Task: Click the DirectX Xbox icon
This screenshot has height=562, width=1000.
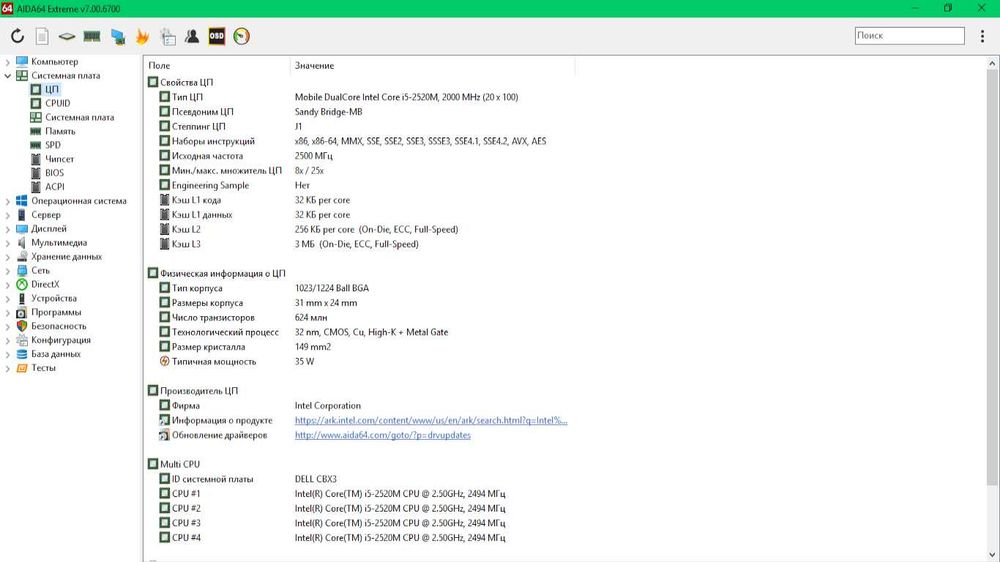Action: coord(22,285)
